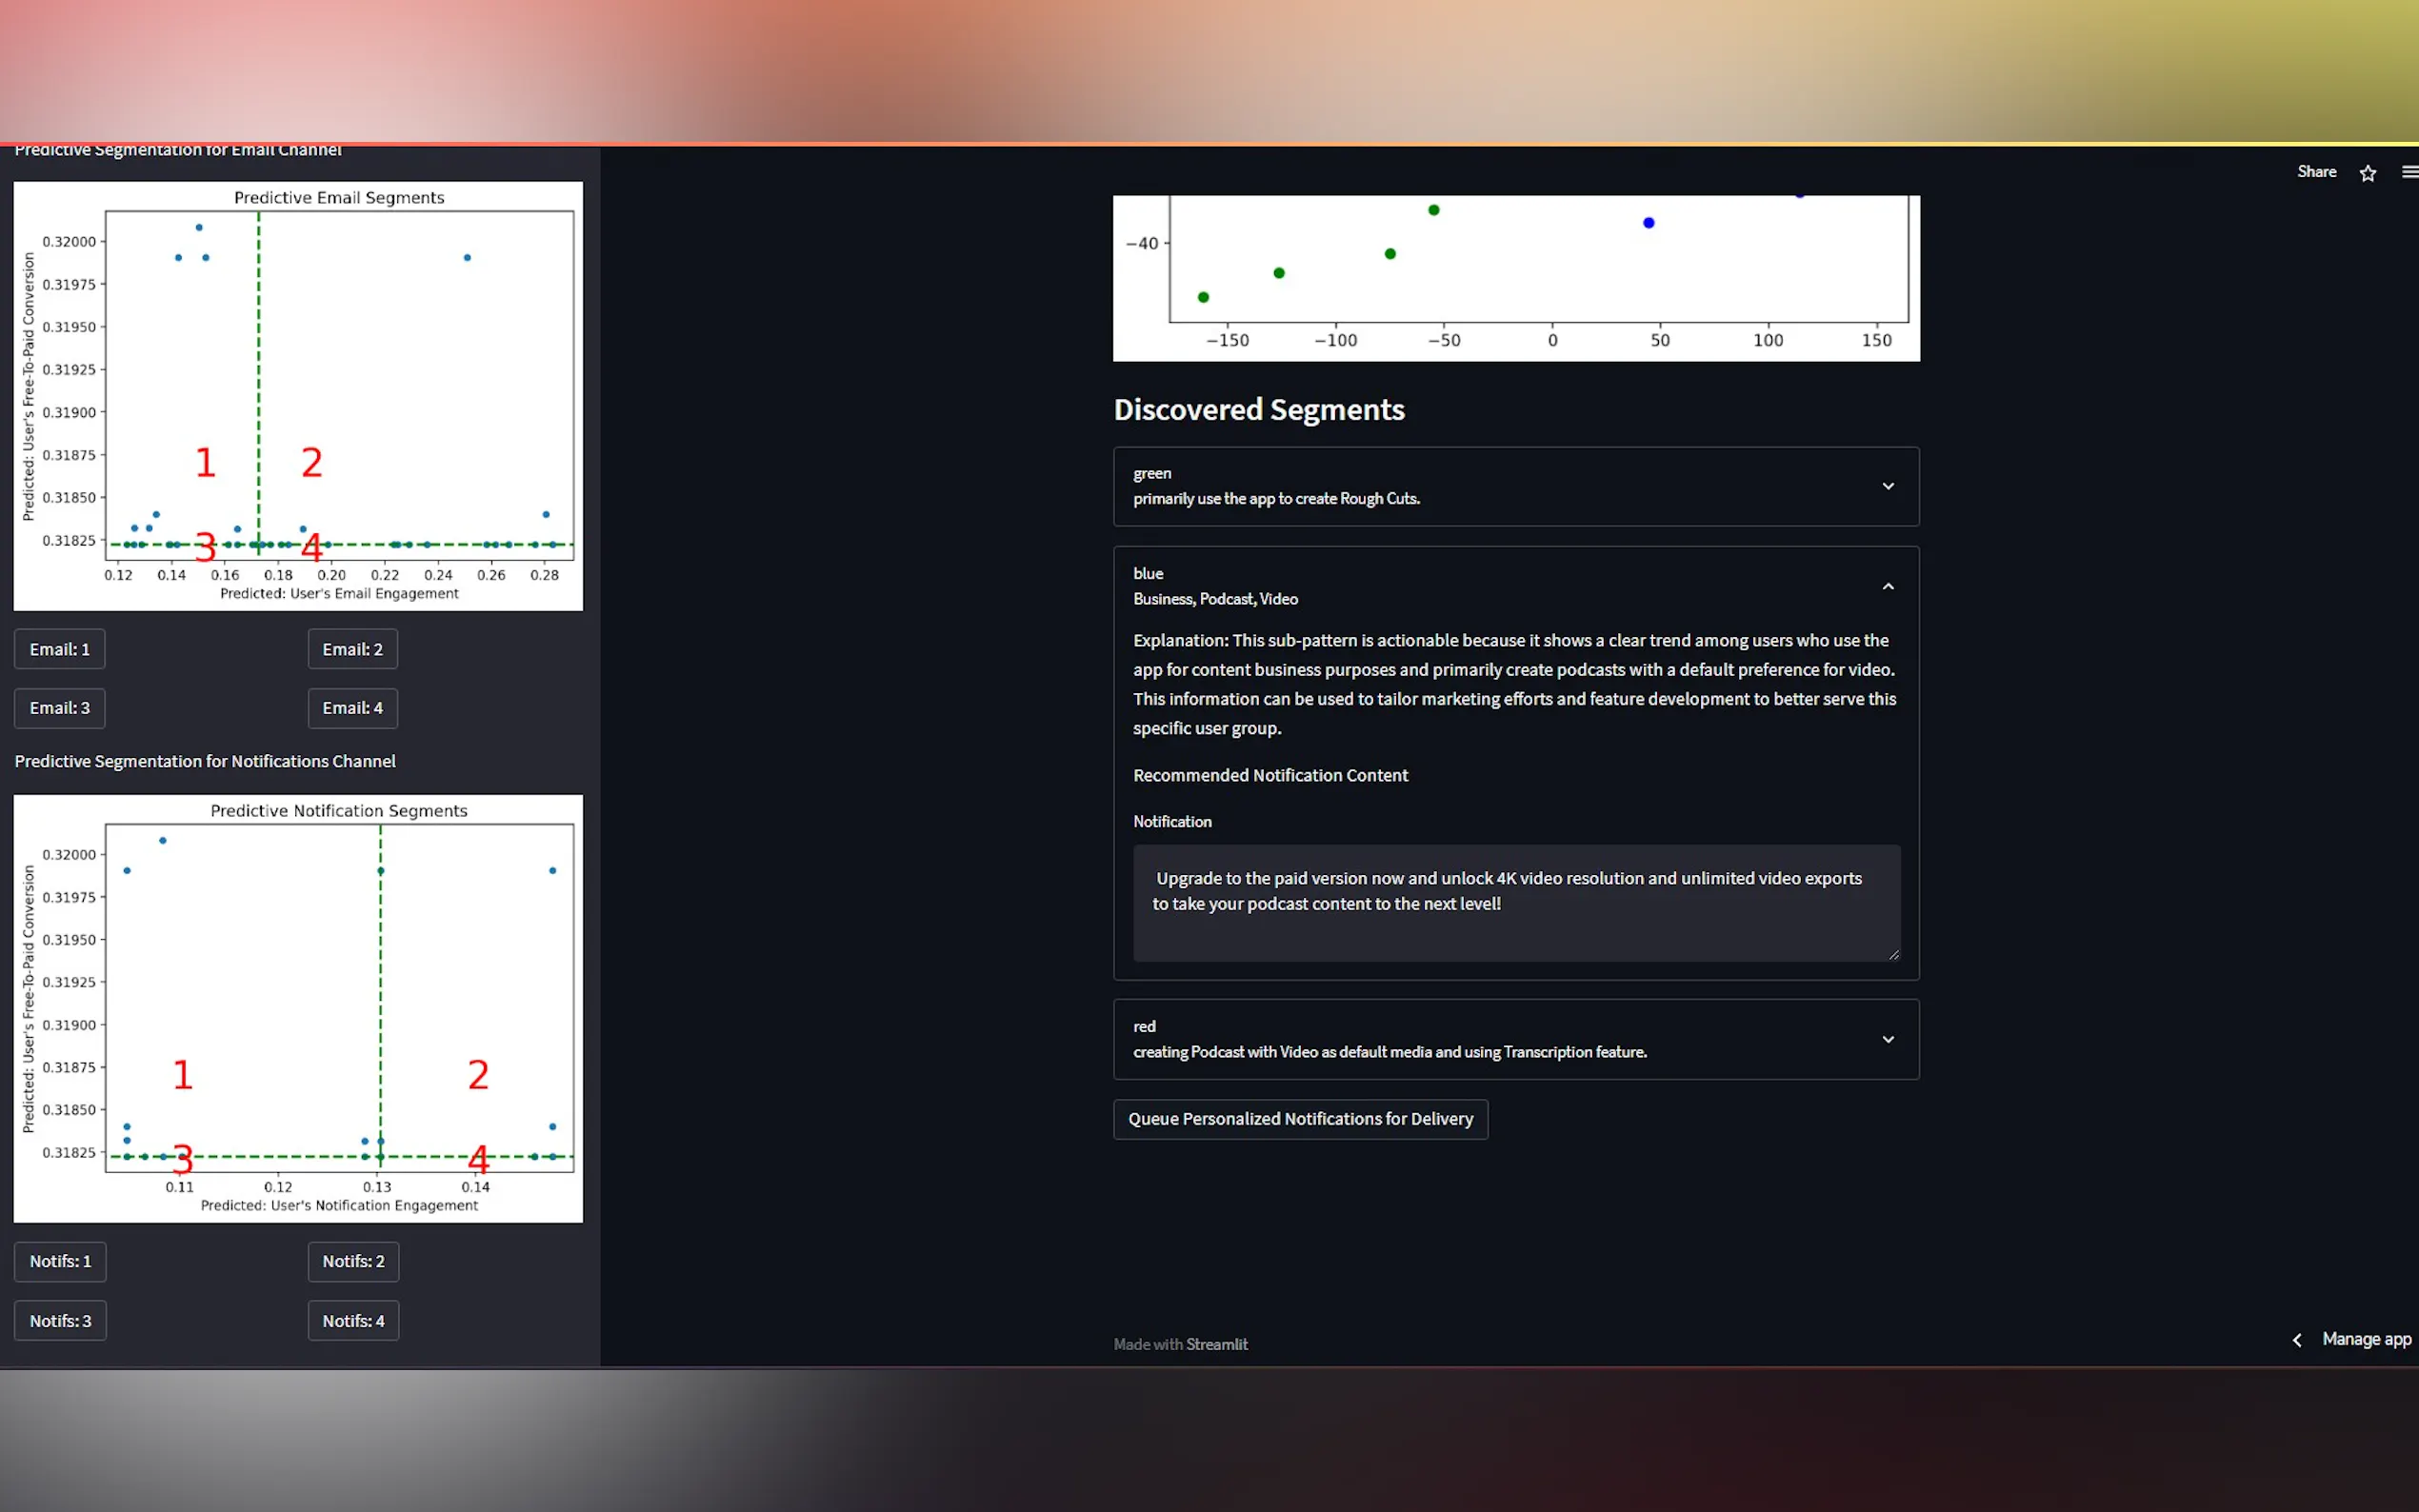Click the Email: 1 button
Image resolution: width=2419 pixels, height=1512 pixels.
click(59, 649)
